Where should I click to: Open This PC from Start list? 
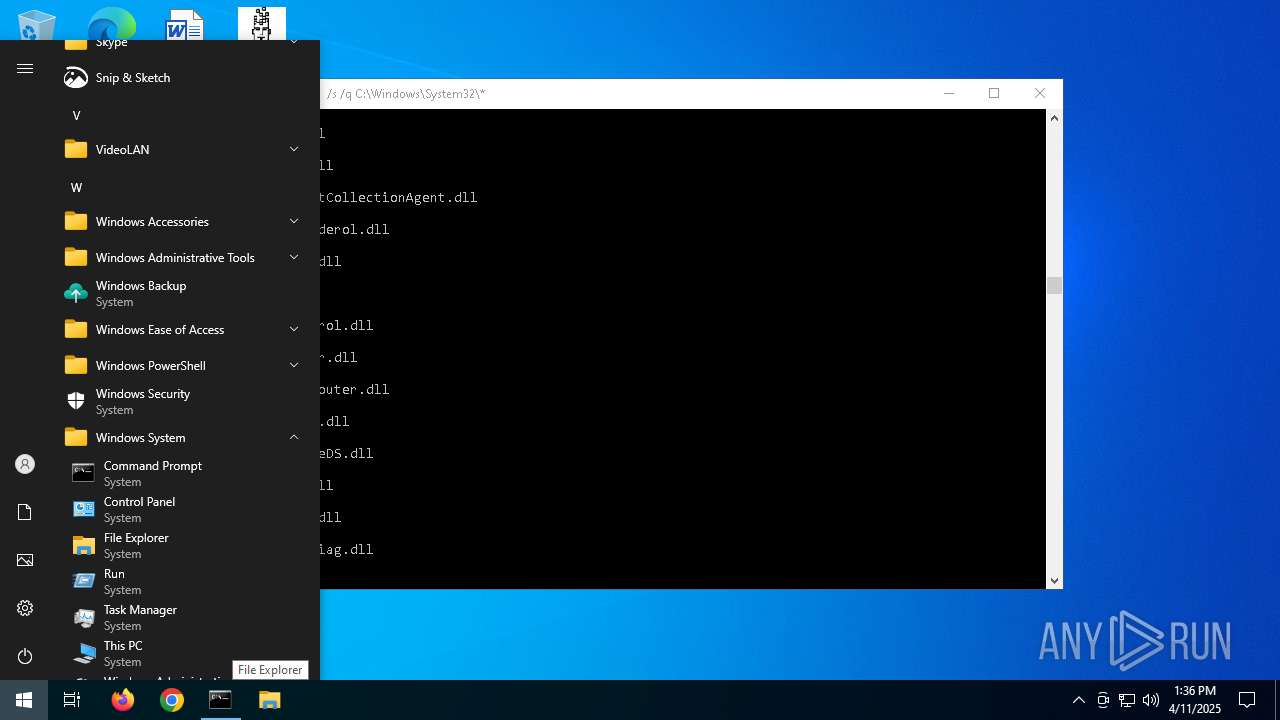click(x=180, y=654)
